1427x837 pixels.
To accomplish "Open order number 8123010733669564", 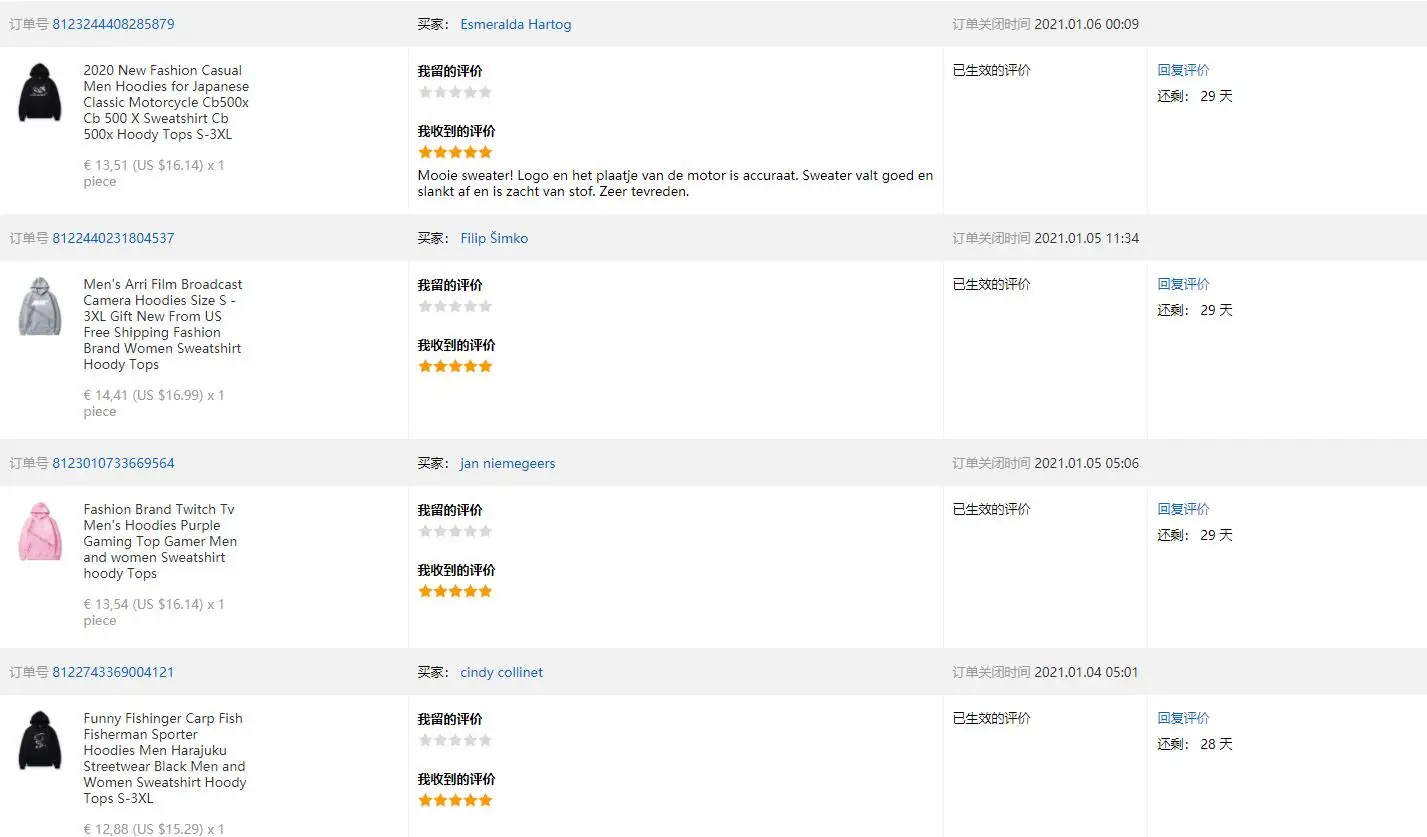I will point(113,463).
